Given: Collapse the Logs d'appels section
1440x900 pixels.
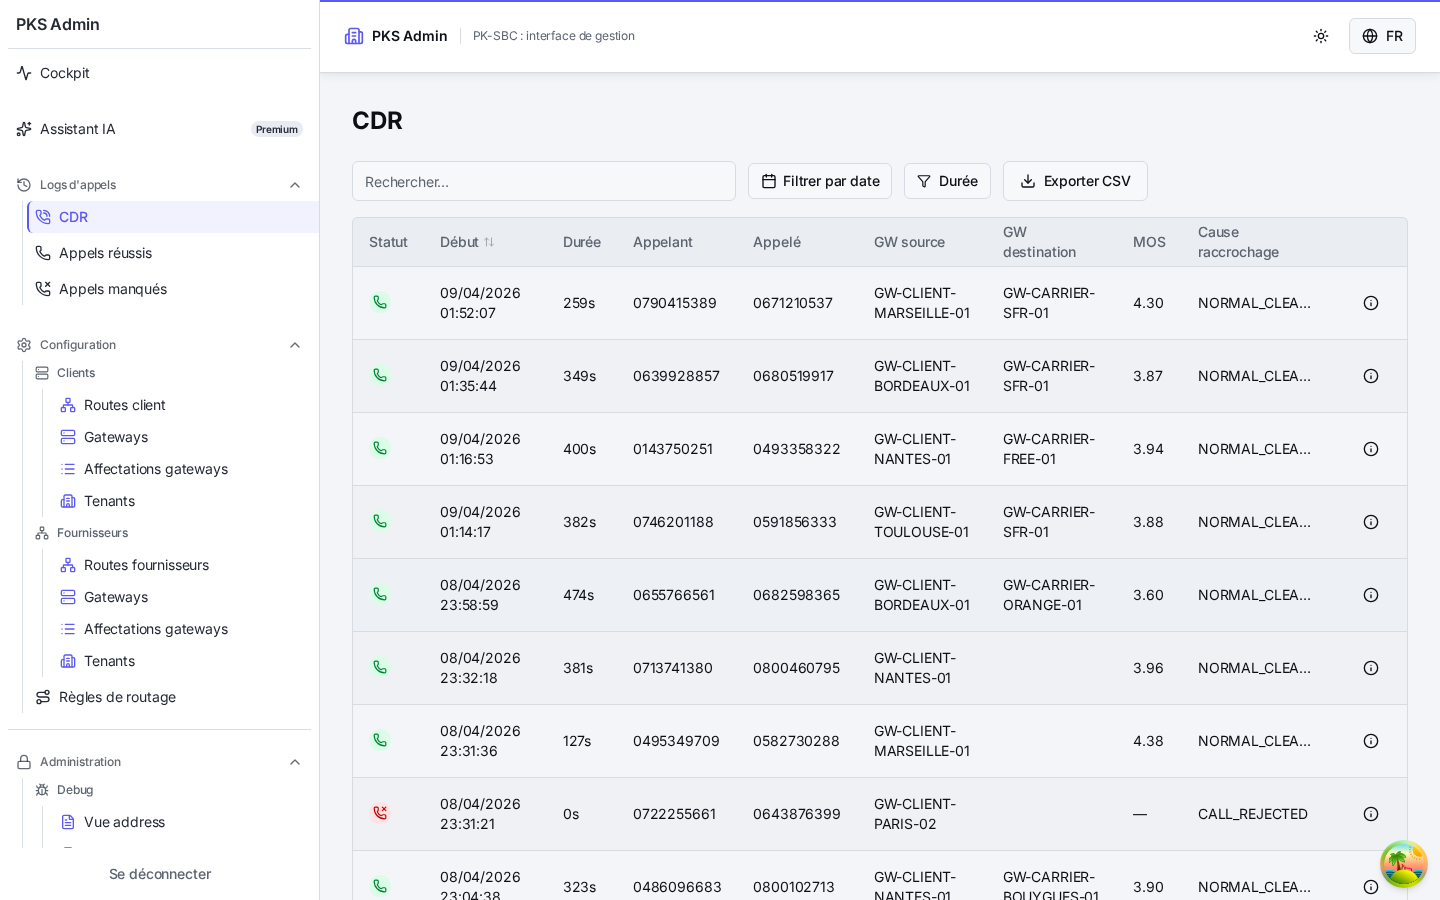Looking at the screenshot, I should pyautogui.click(x=295, y=185).
